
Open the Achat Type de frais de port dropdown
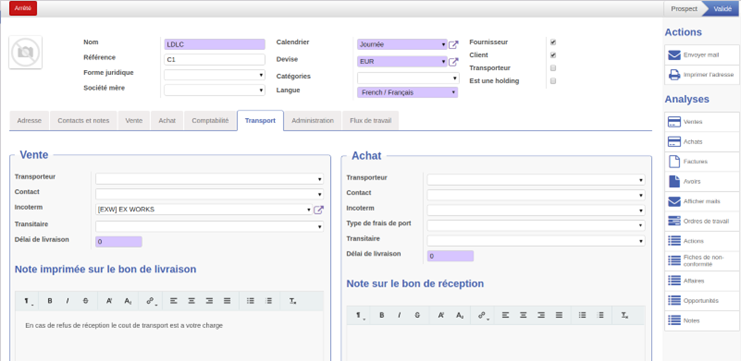[x=536, y=225]
